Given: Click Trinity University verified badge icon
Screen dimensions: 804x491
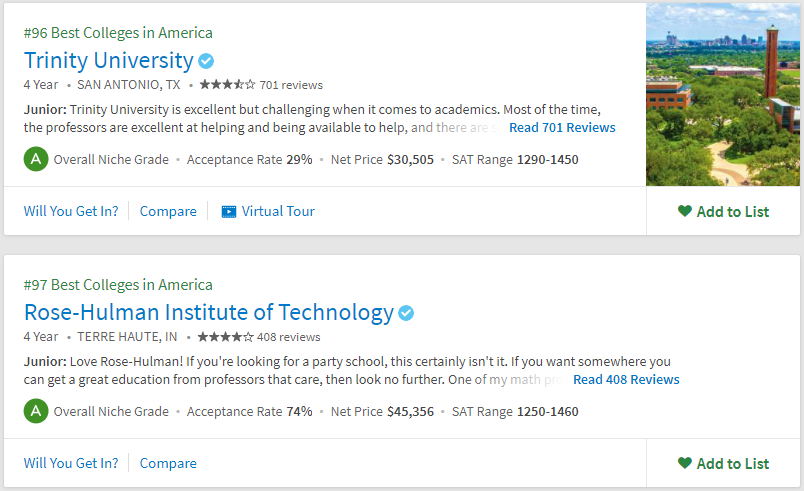Looking at the screenshot, I should pos(206,61).
